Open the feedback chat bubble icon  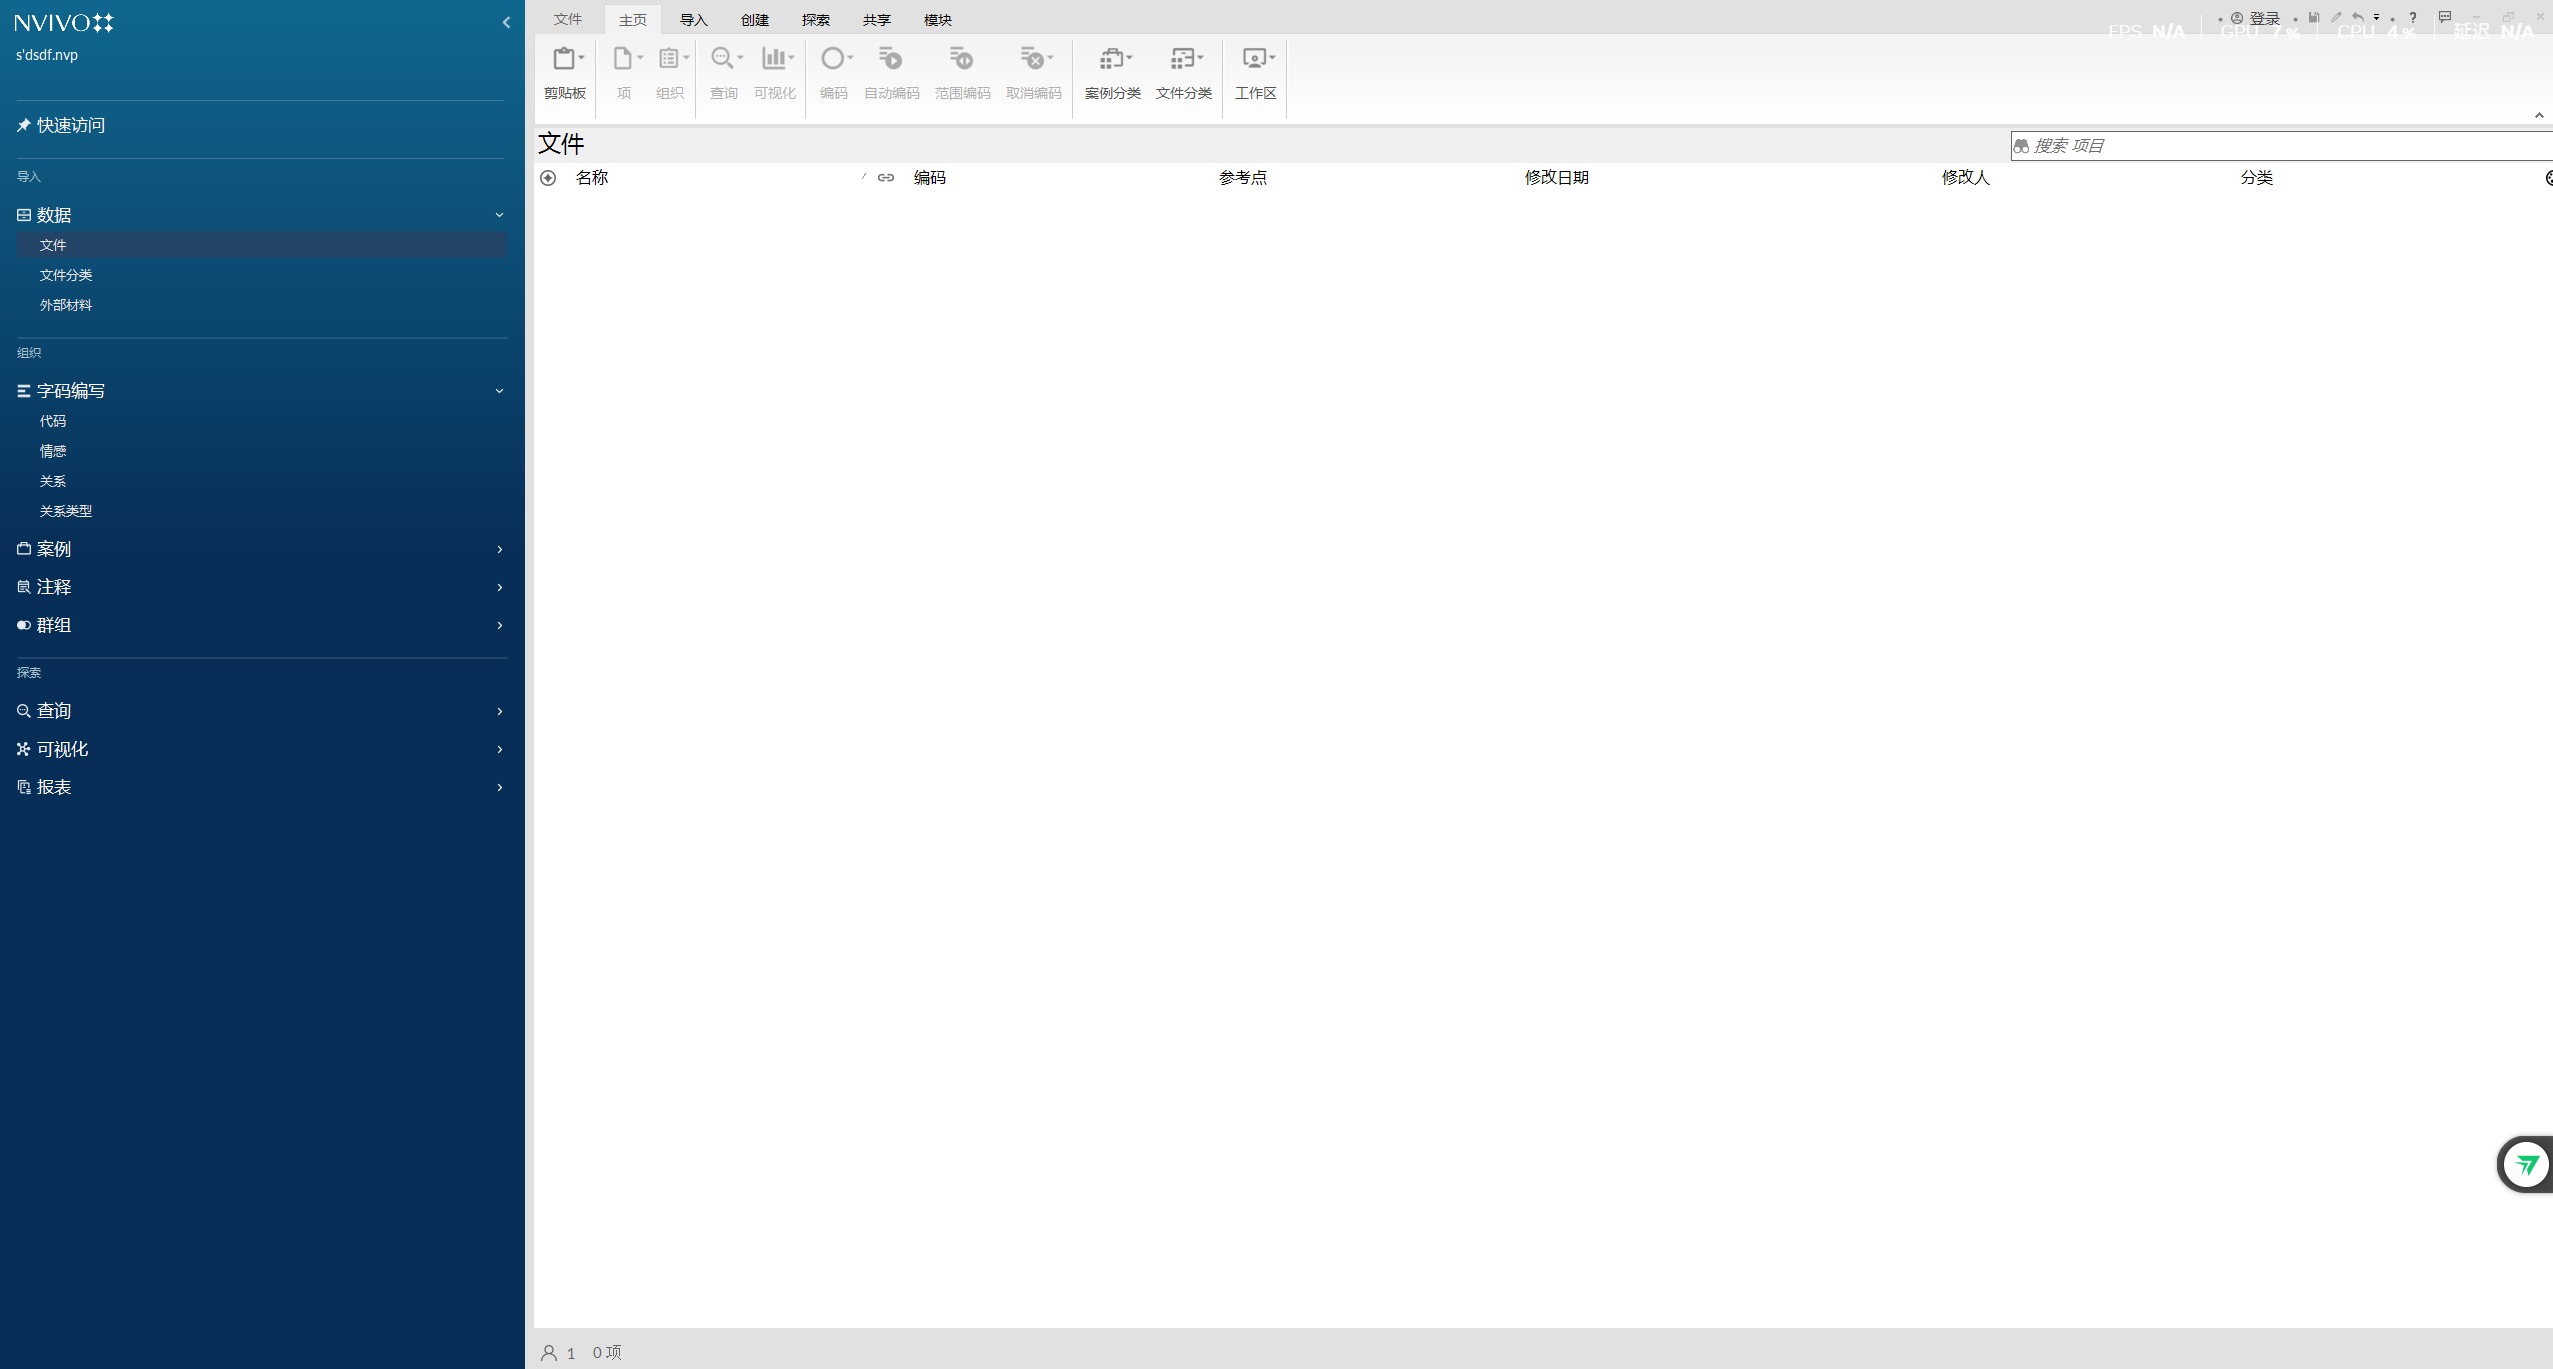[2444, 17]
